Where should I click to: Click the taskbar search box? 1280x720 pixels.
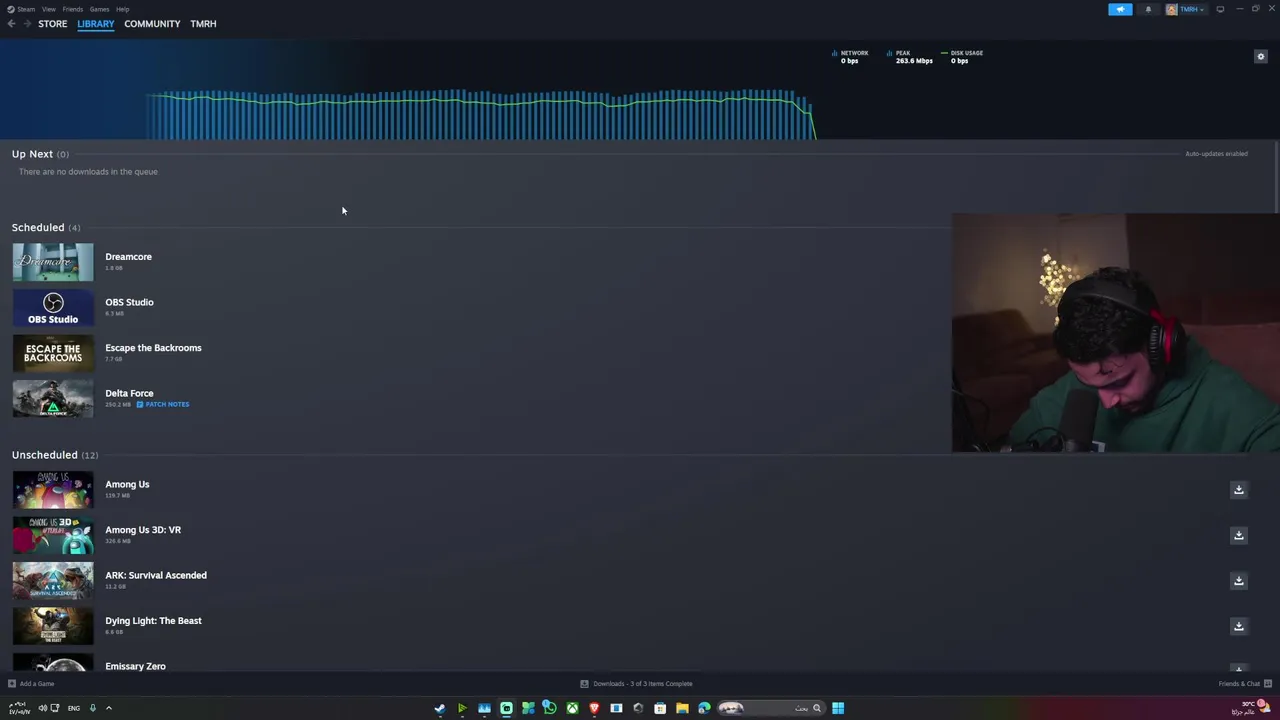coord(772,708)
